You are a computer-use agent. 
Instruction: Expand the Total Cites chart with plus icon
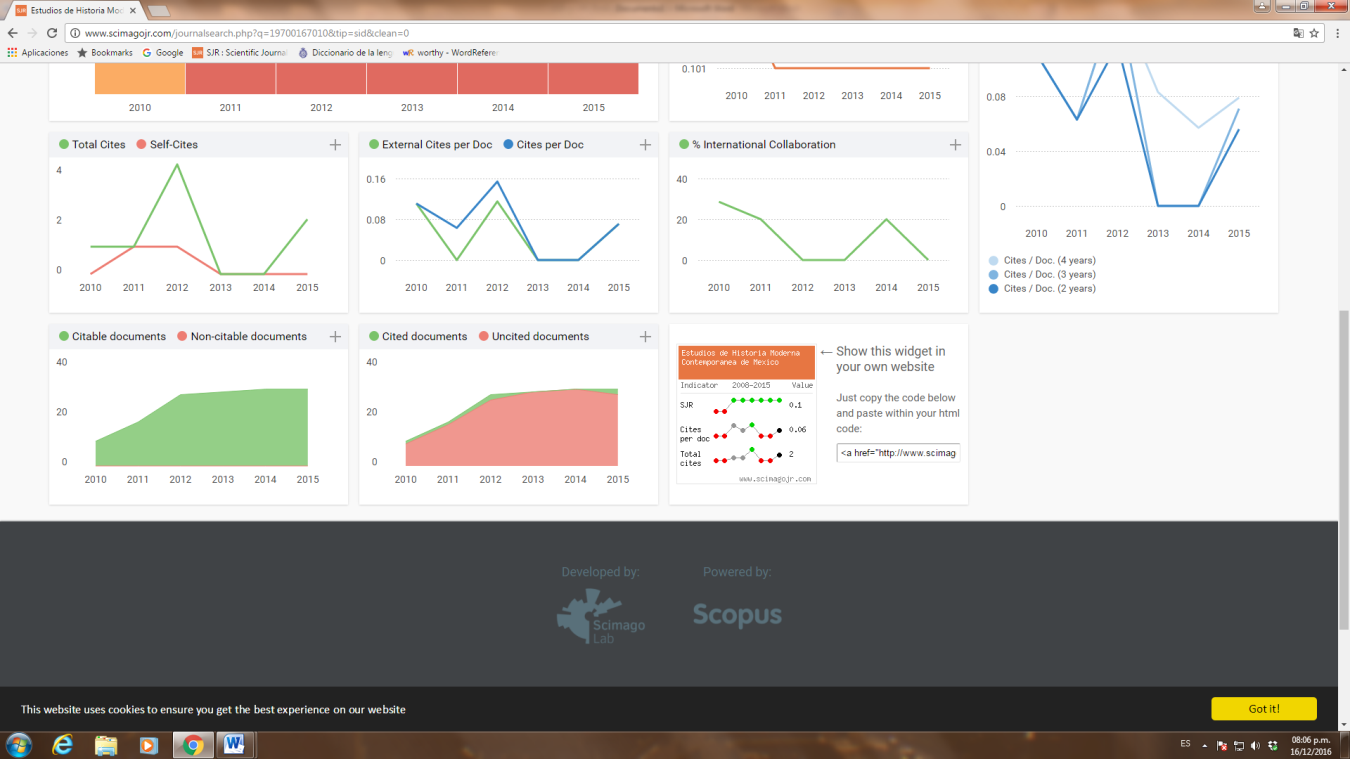335,145
